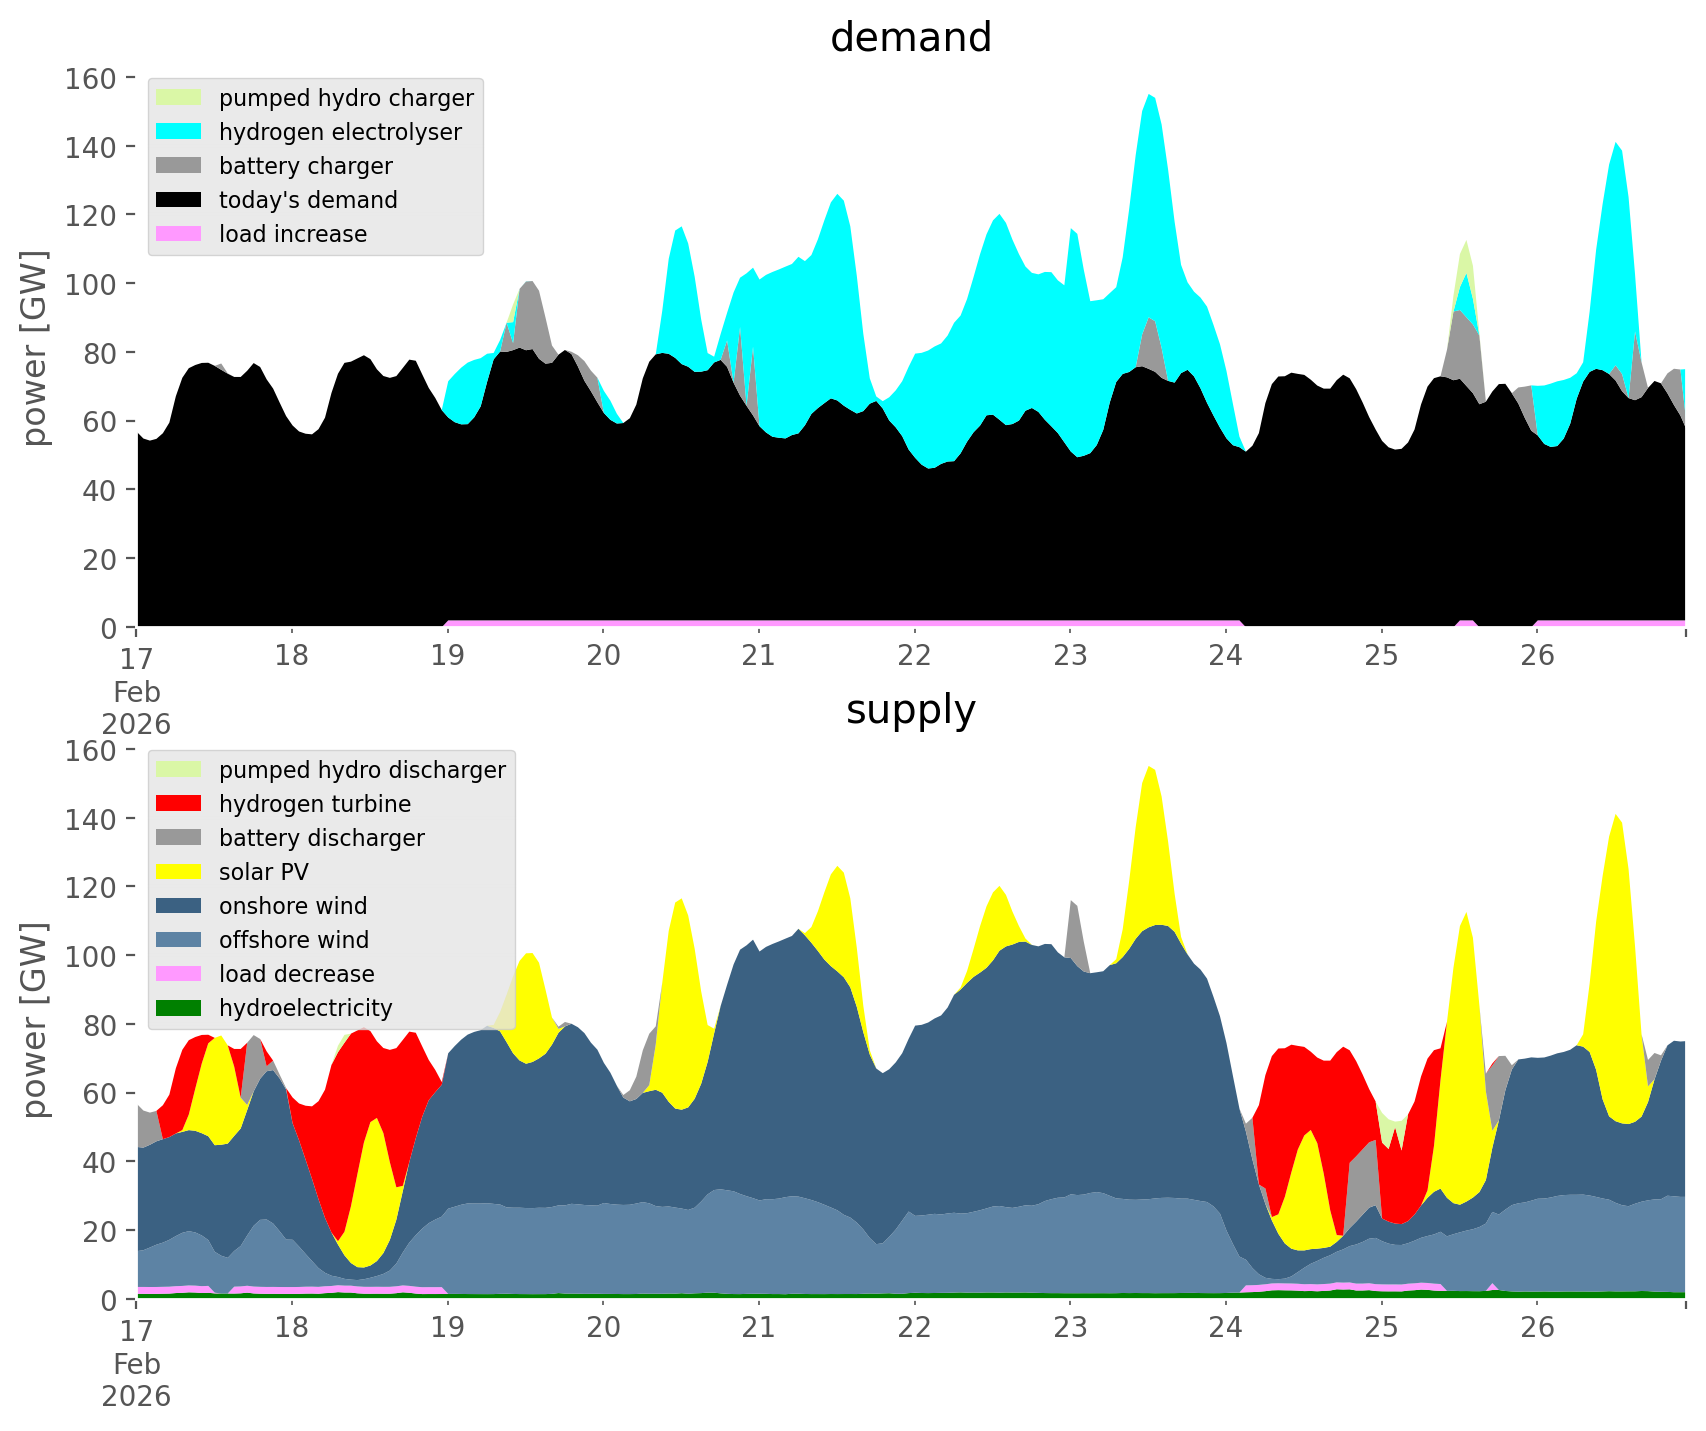Click the date 21 tick on demand chart

coord(759,656)
